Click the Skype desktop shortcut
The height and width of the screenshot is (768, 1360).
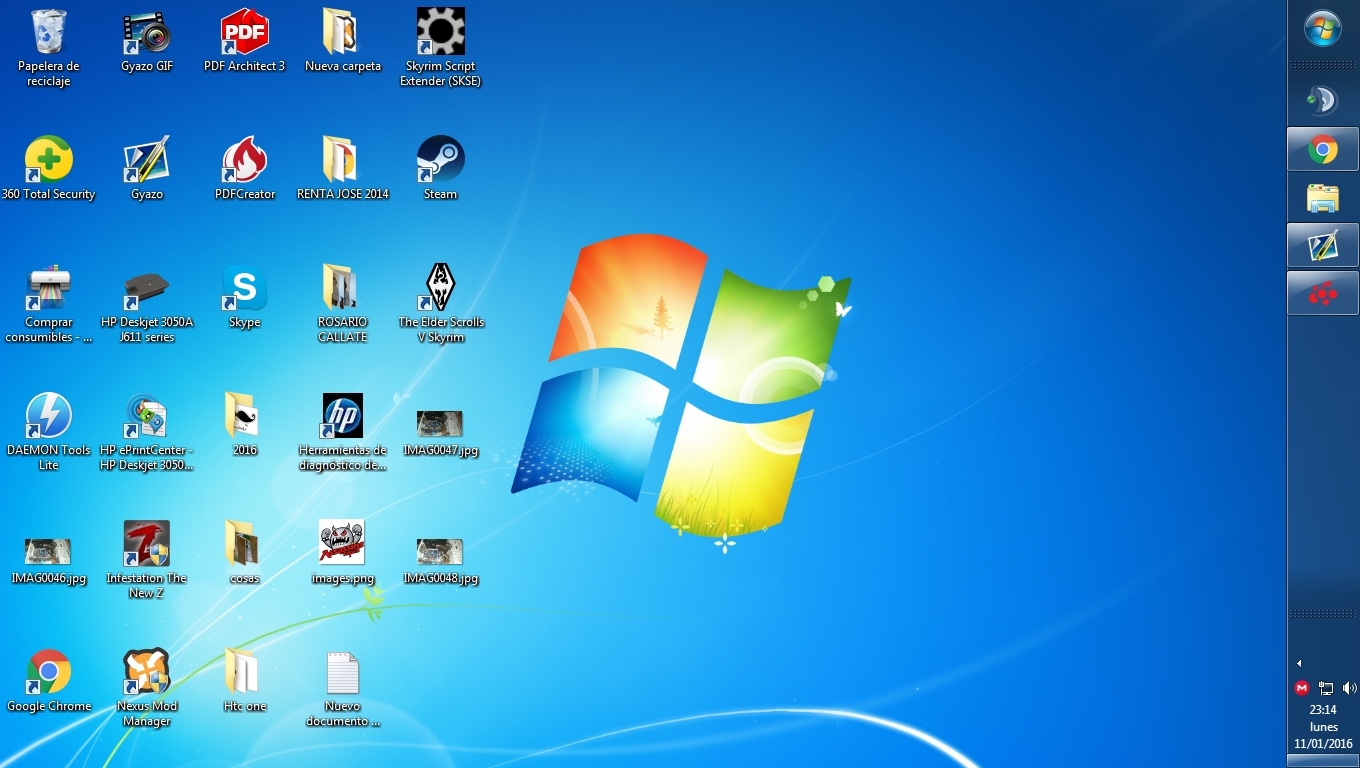[245, 297]
